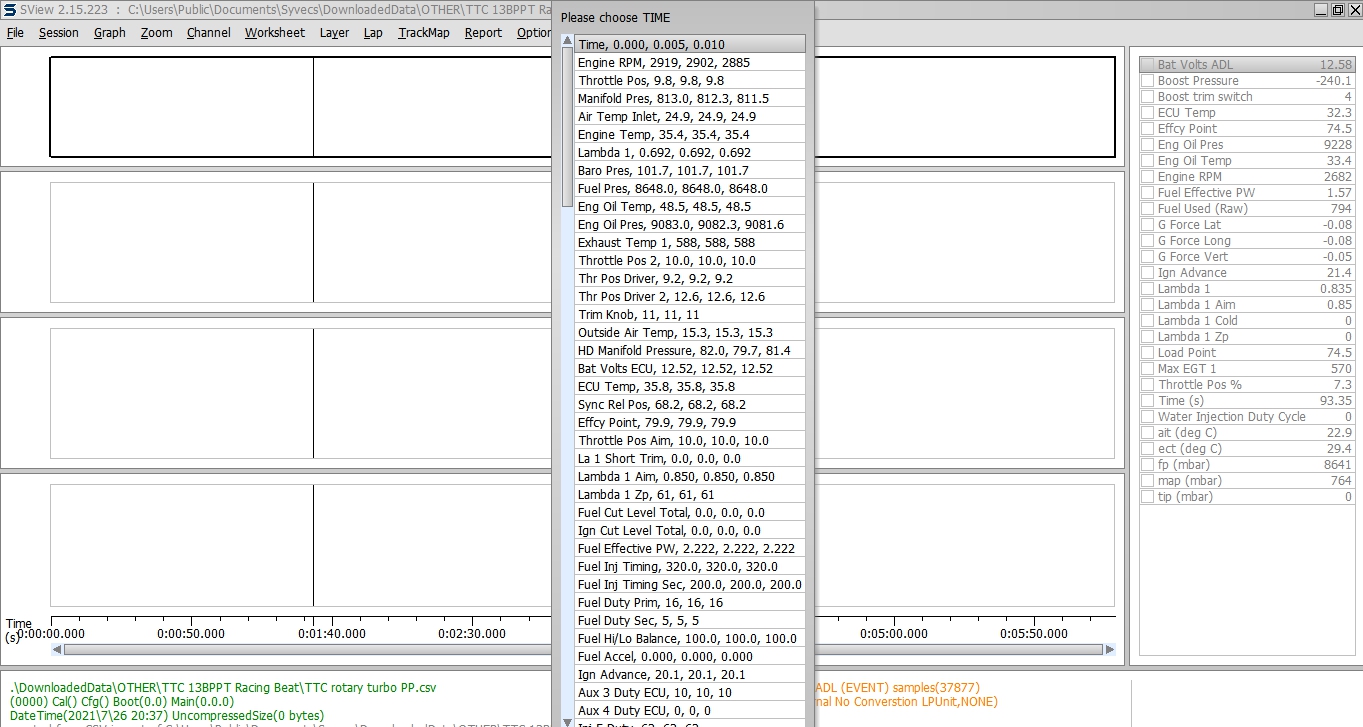Toggle the Ign Advance channel checkbox
This screenshot has width=1363, height=727.
[1147, 273]
